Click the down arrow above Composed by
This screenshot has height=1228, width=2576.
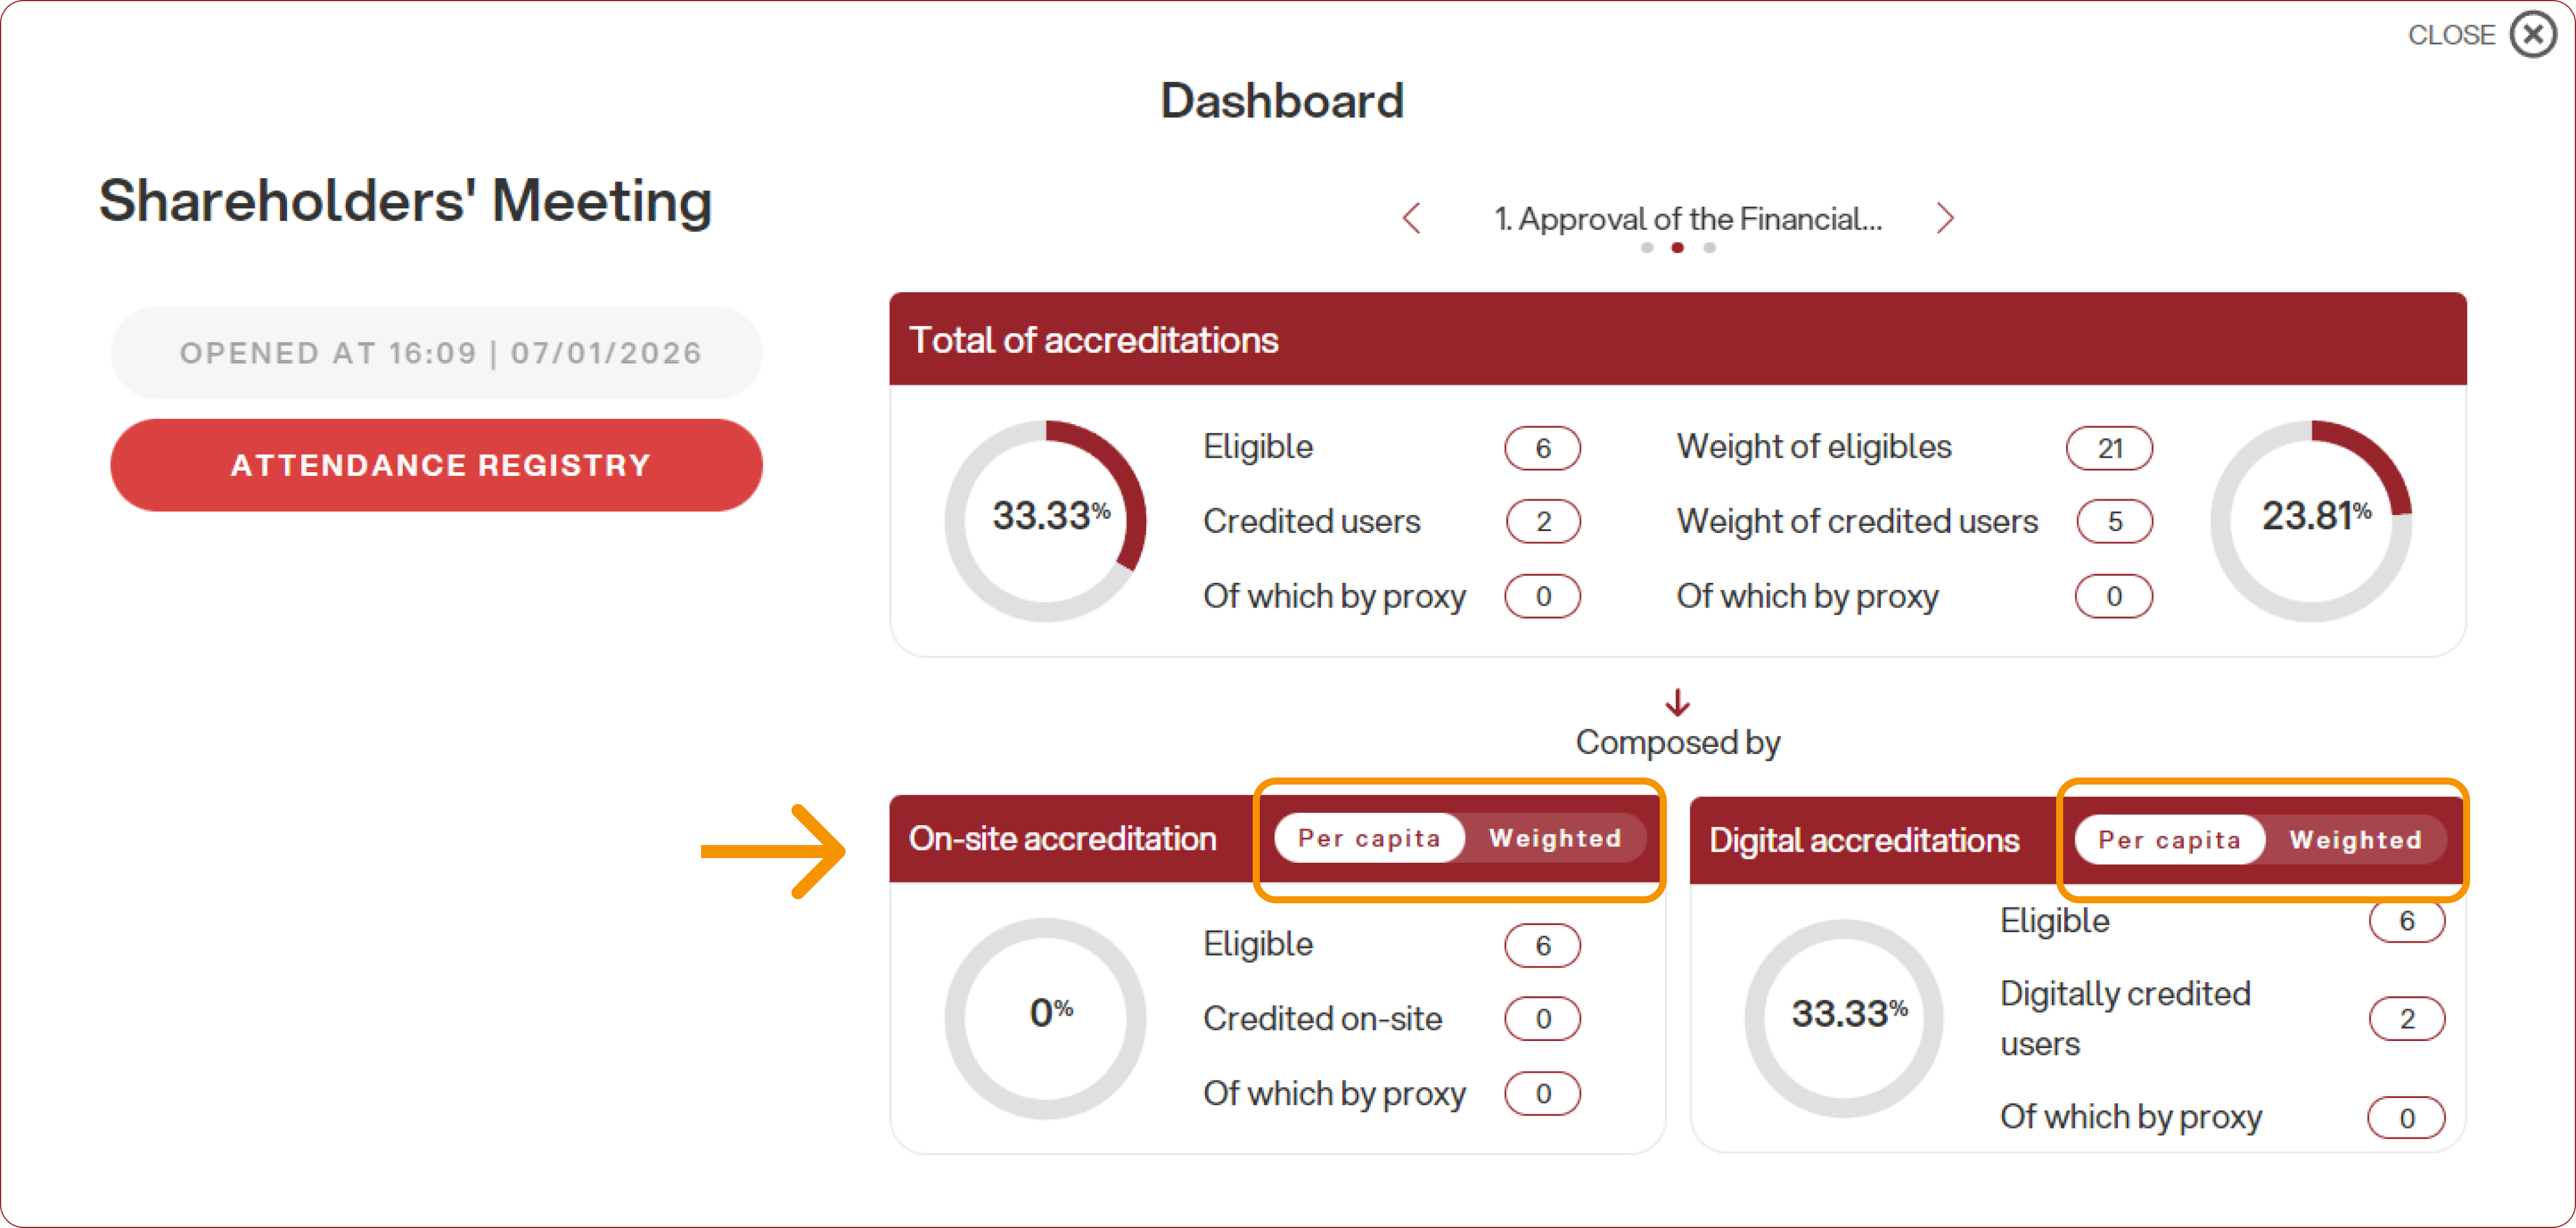1677,703
